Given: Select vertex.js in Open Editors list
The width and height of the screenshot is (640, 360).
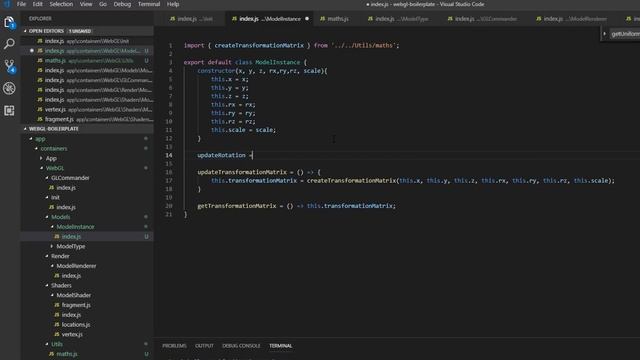Looking at the screenshot, I should (87, 109).
